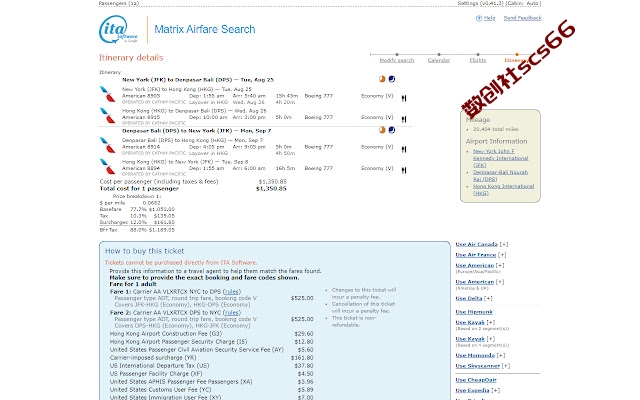This screenshot has height=400, width=640.
Task: Expand [+] next to Use Skyscanner
Action: point(506,366)
